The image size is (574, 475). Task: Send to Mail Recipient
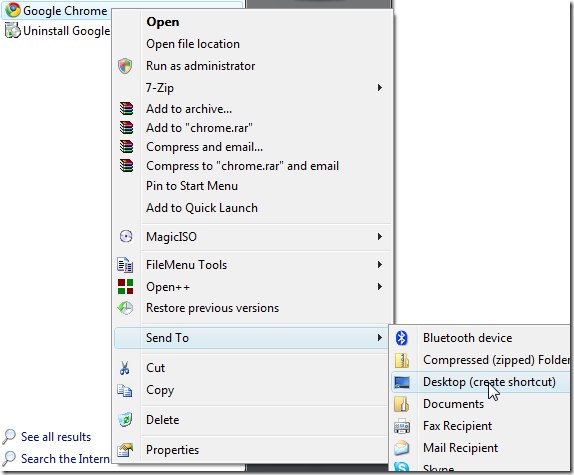[x=481, y=448]
